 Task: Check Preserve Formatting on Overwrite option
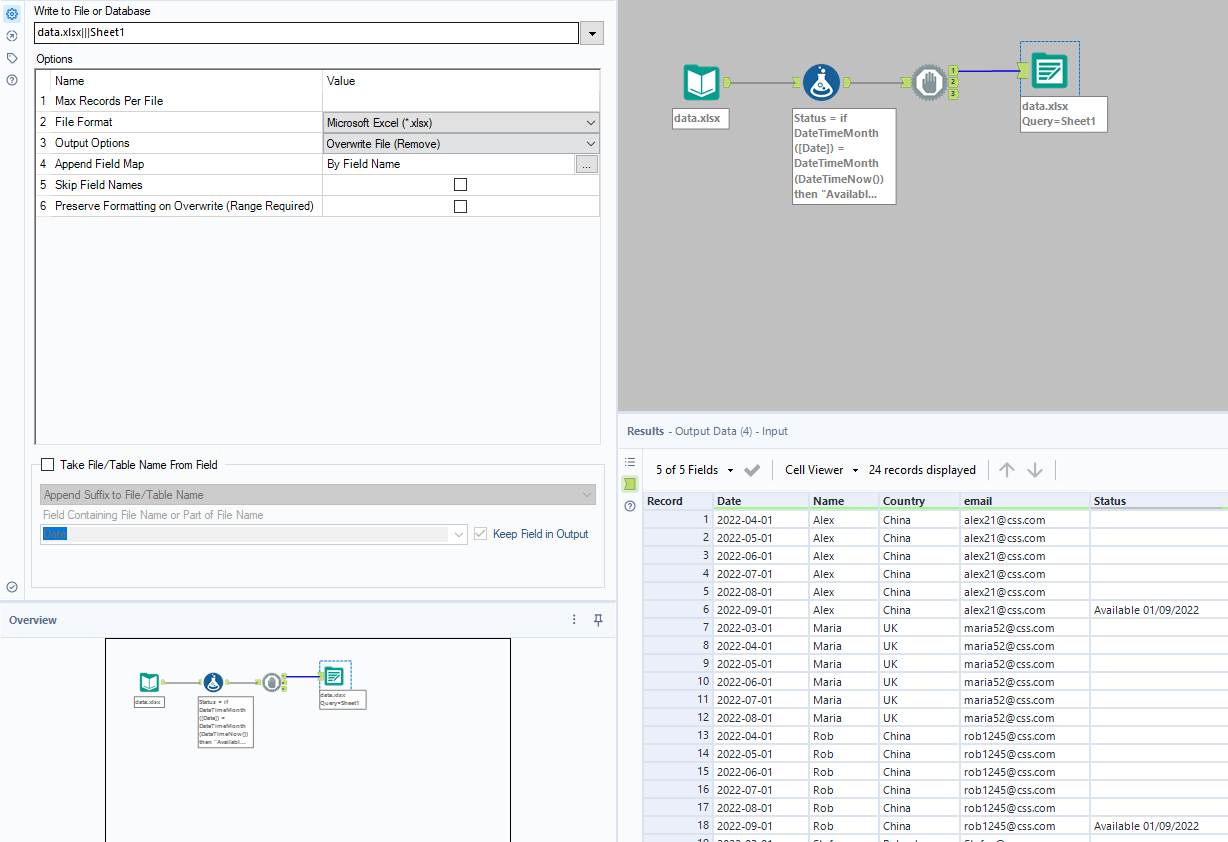tap(460, 206)
